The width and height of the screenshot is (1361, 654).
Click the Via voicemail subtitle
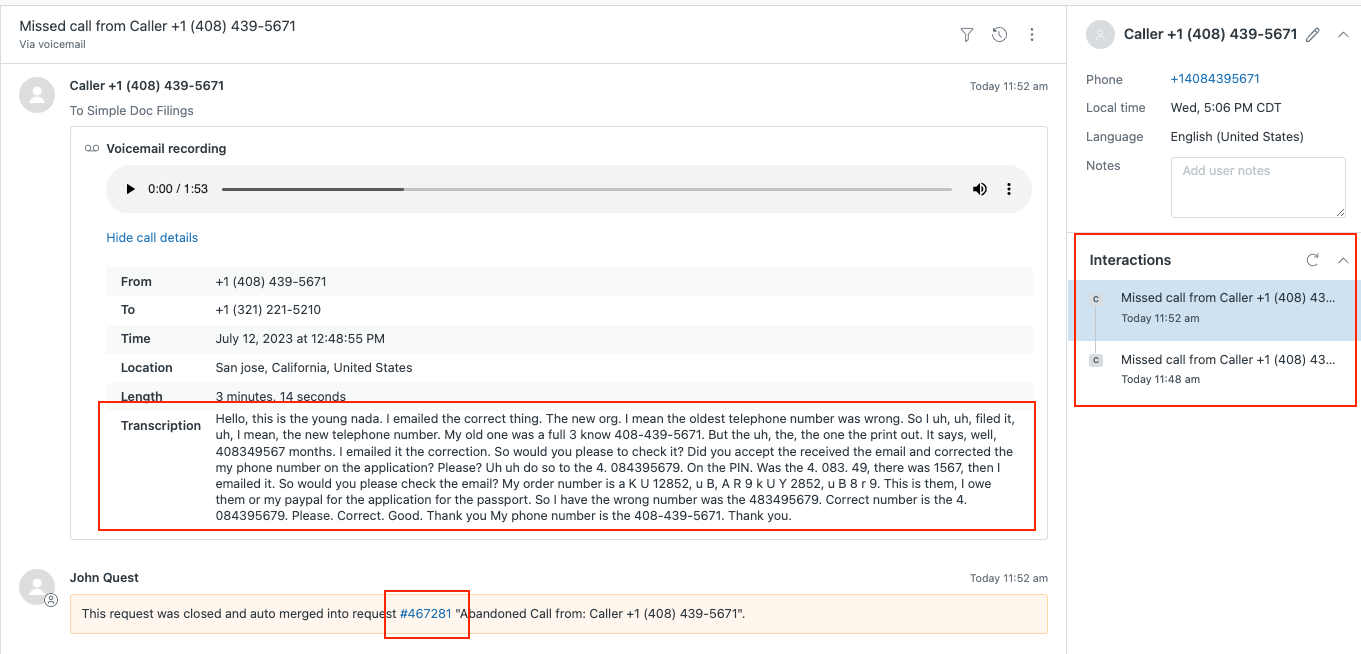pos(52,45)
